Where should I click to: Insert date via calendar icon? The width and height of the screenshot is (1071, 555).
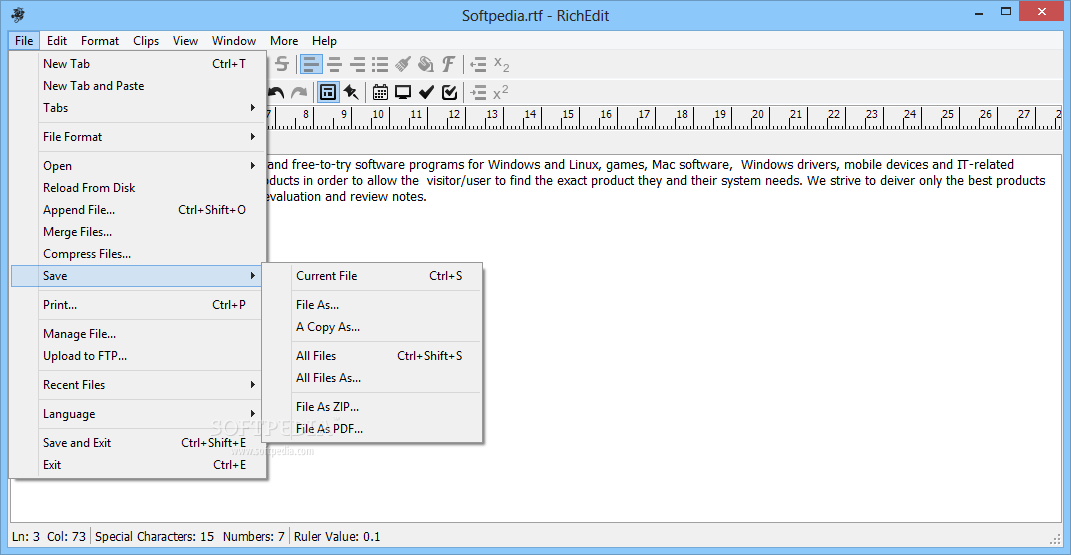pyautogui.click(x=380, y=92)
